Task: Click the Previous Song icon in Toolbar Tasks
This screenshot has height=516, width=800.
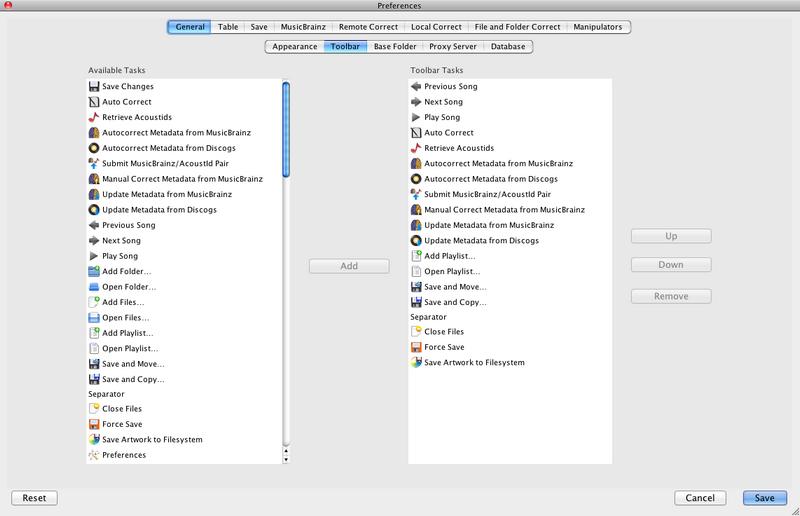Action: tap(416, 86)
